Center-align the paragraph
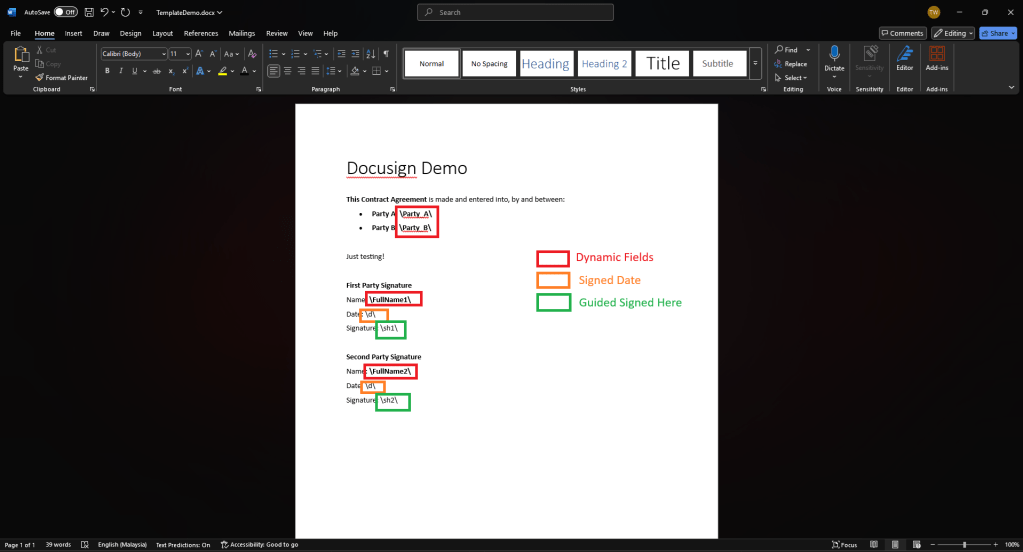This screenshot has width=1023, height=552. (x=288, y=71)
